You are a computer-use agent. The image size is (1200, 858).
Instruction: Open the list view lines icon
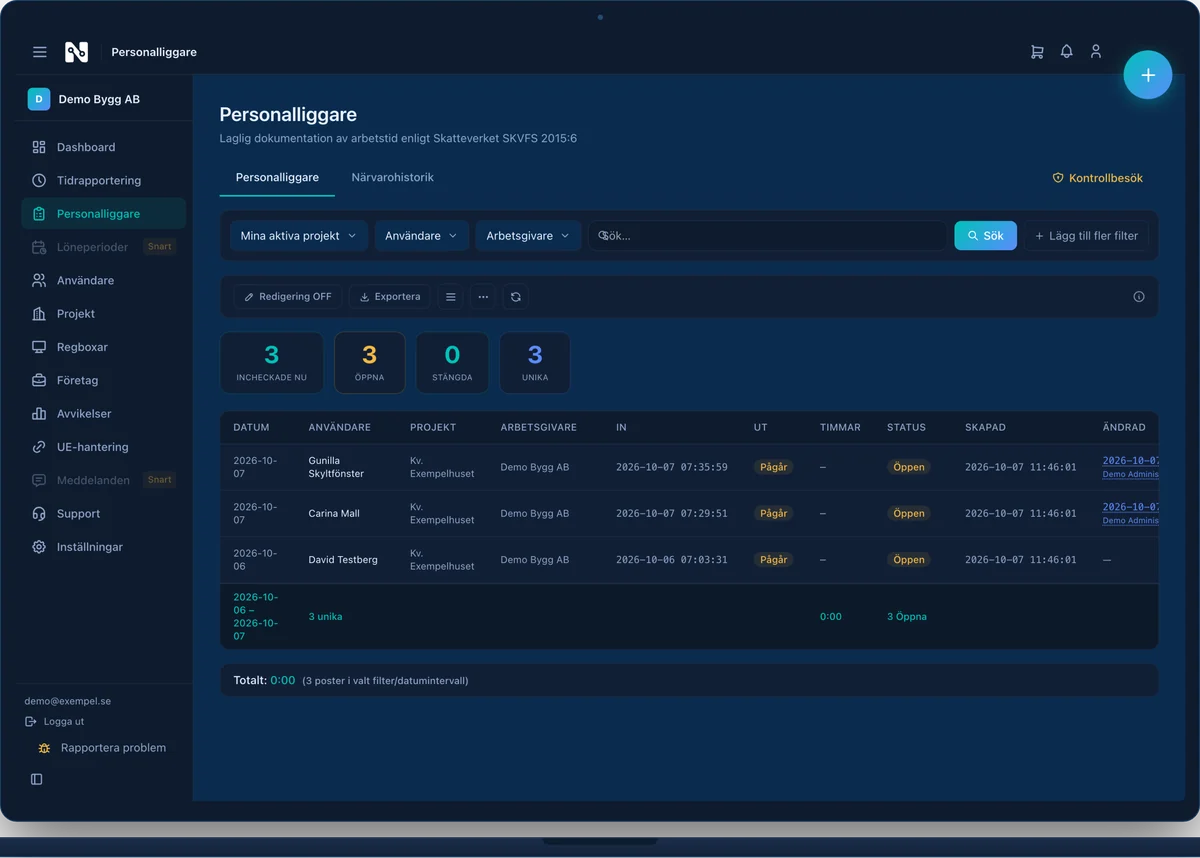(x=451, y=297)
